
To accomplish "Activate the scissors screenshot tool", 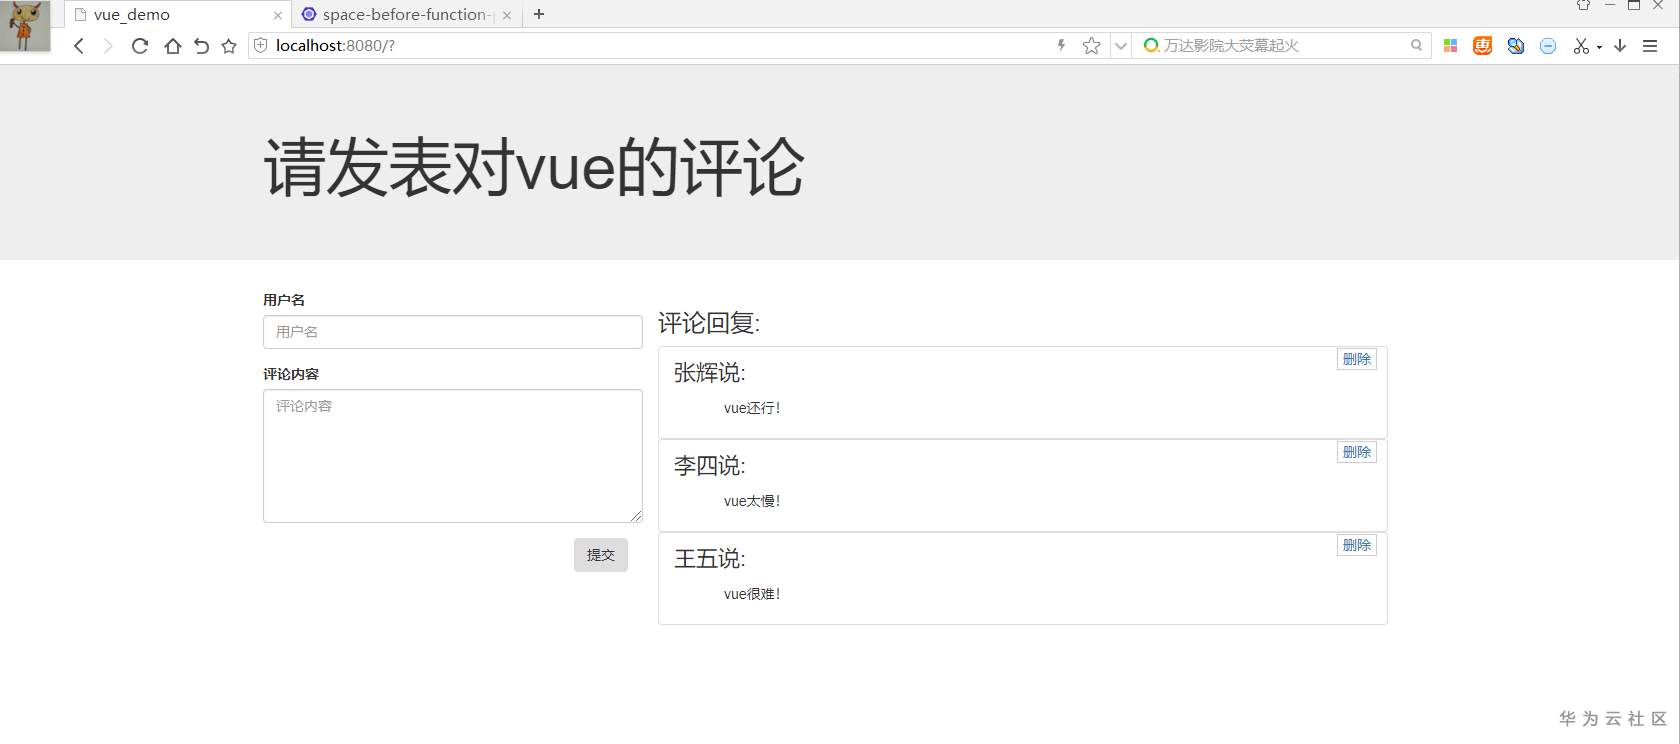I will (x=1581, y=46).
